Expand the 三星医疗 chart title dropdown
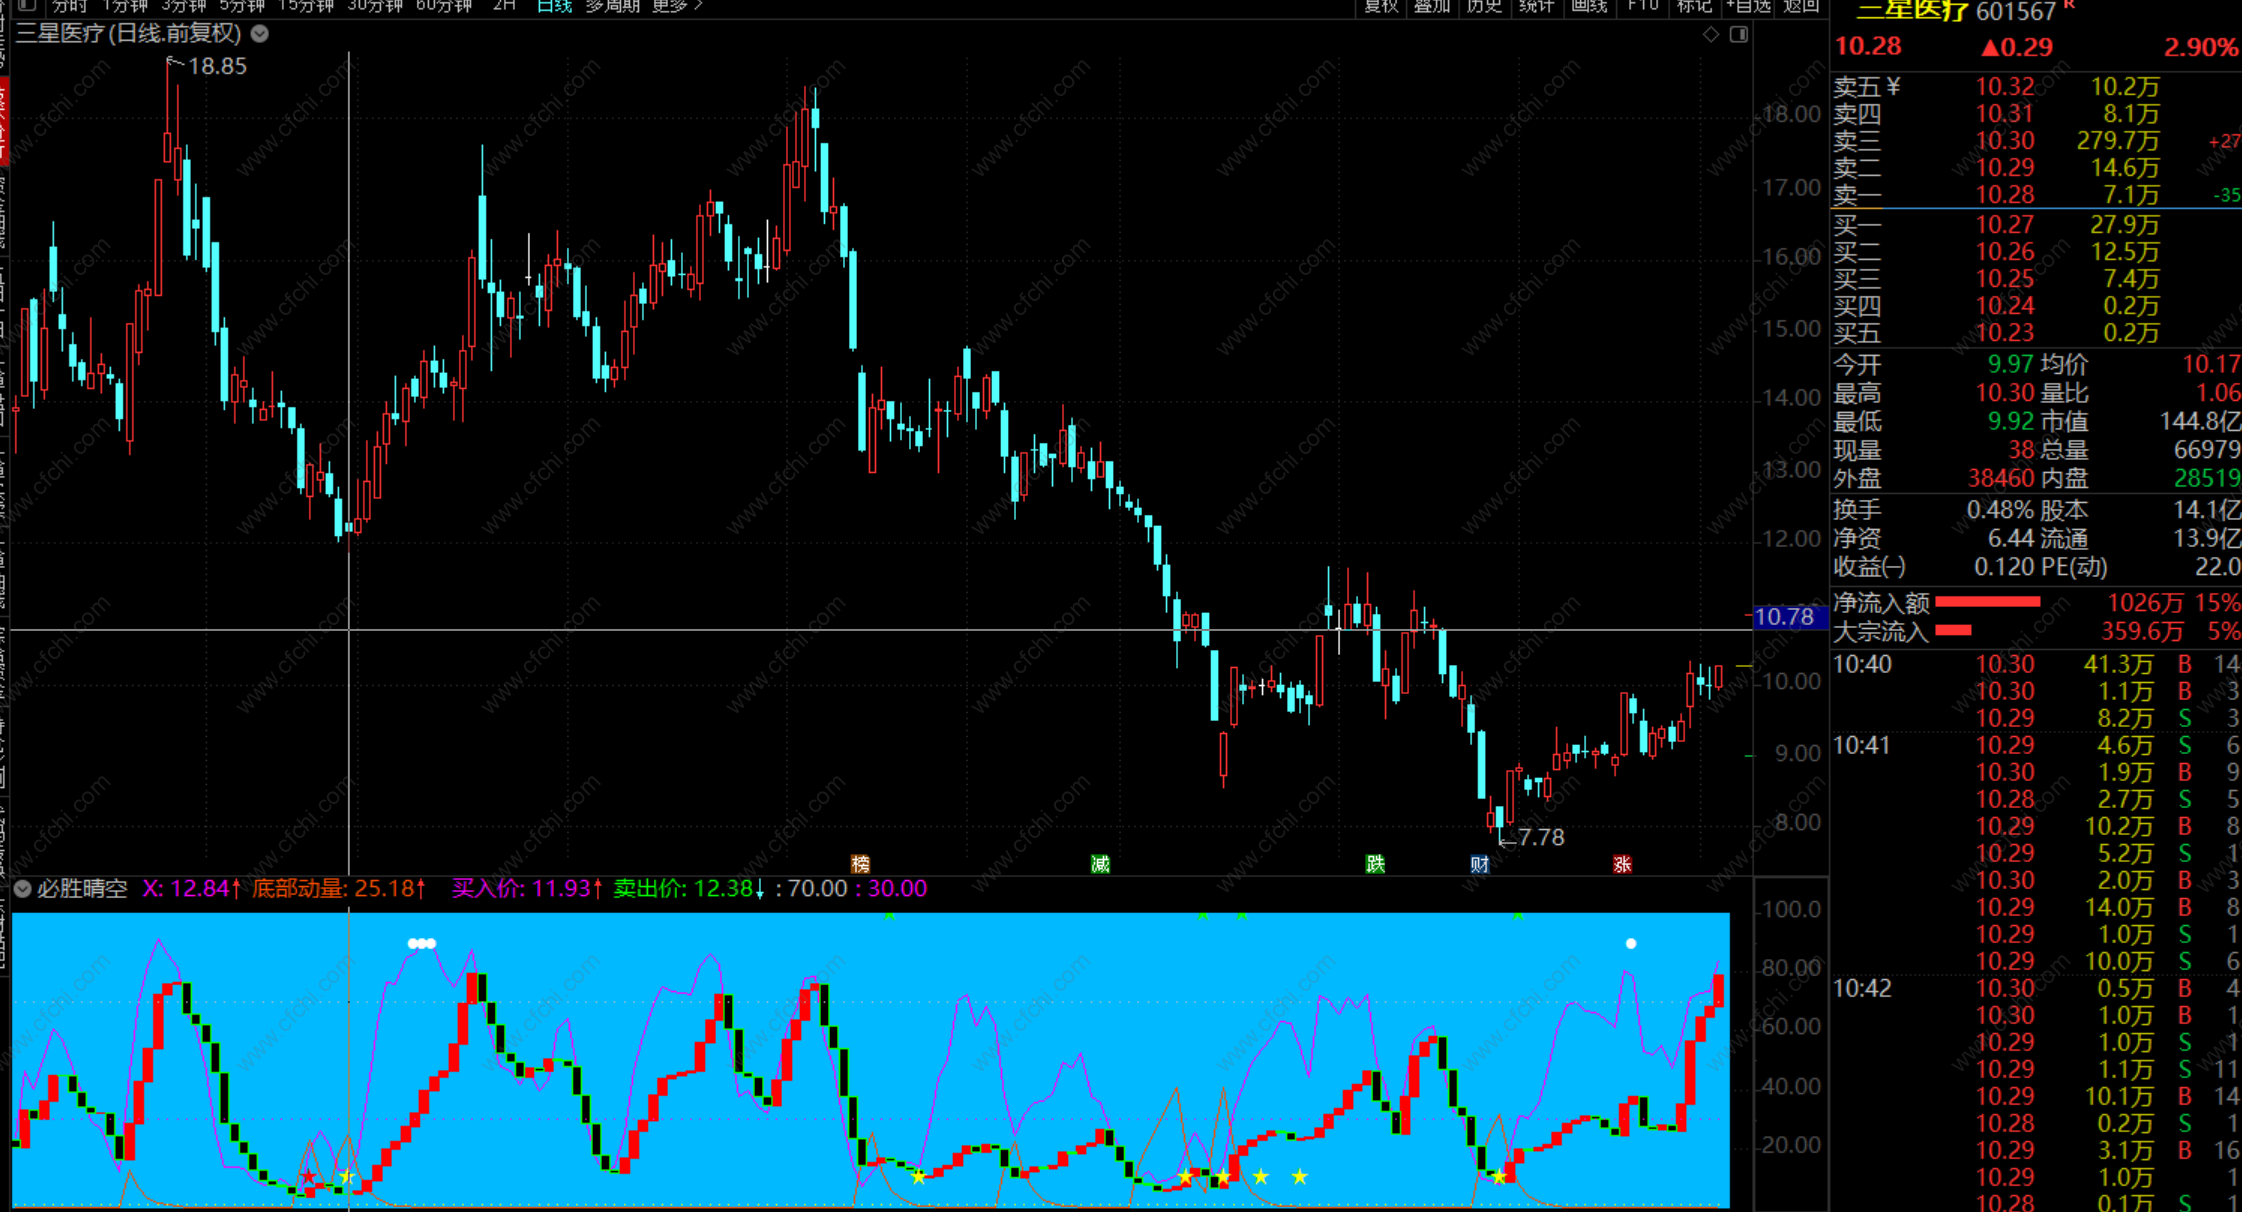The width and height of the screenshot is (2242, 1212). [260, 34]
